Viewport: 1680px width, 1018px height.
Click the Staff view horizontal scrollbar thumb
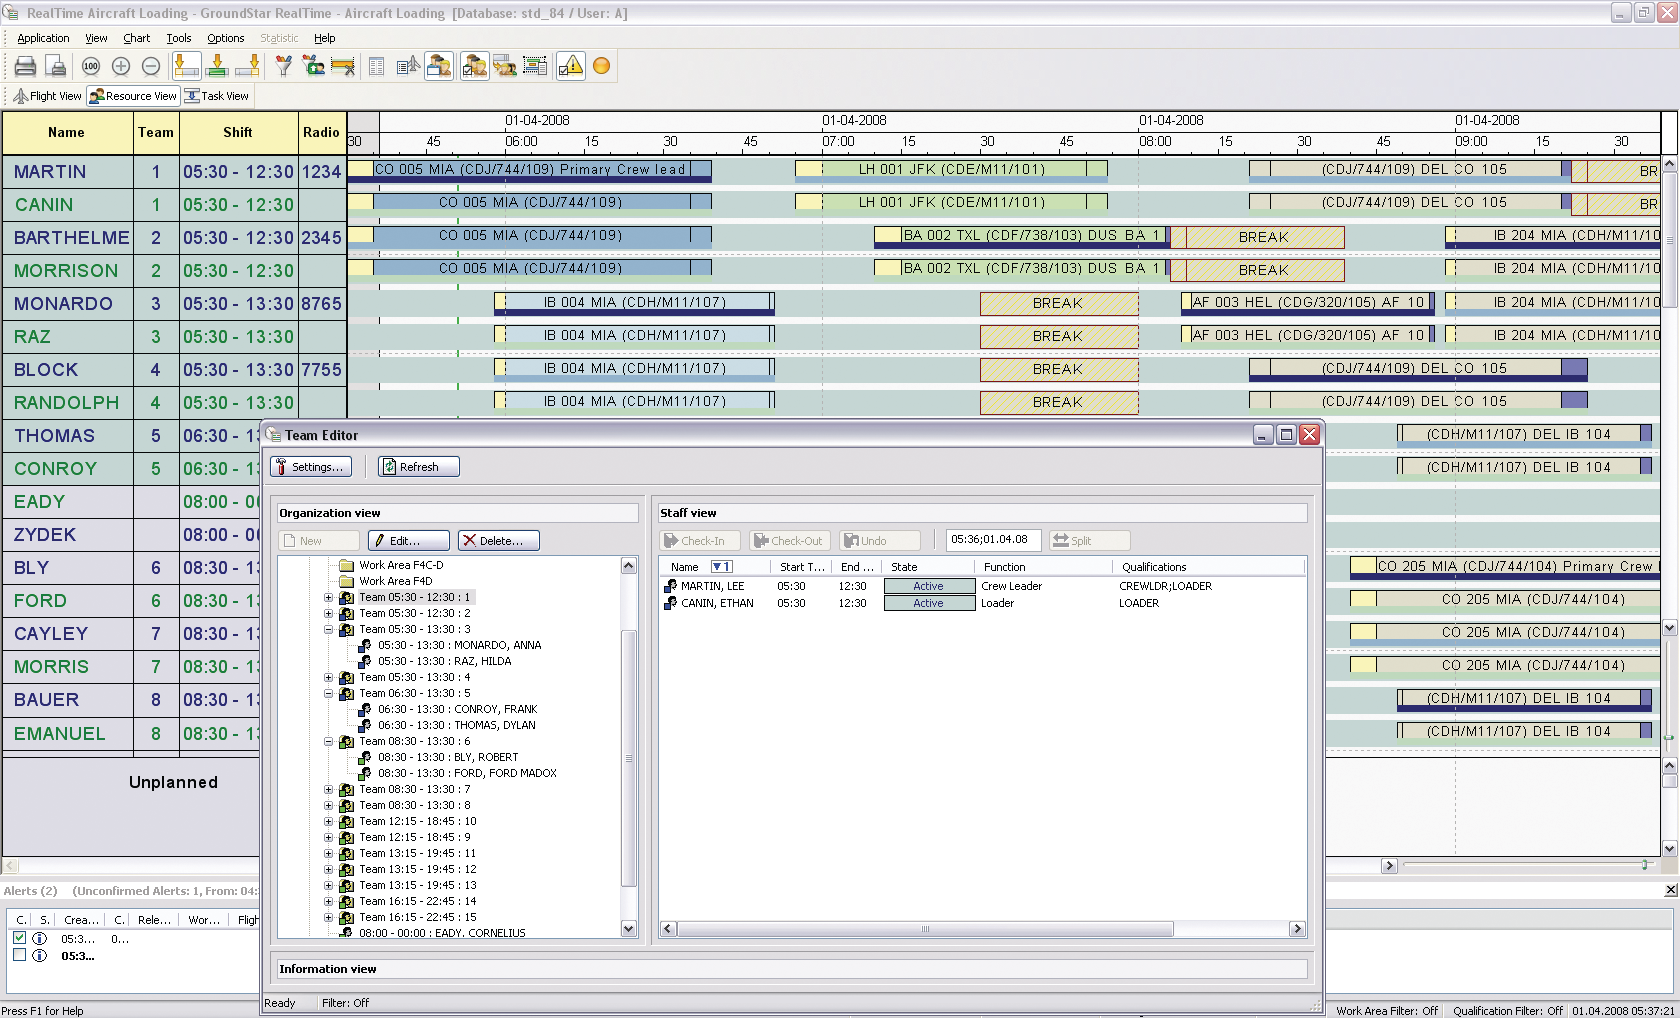pos(925,929)
